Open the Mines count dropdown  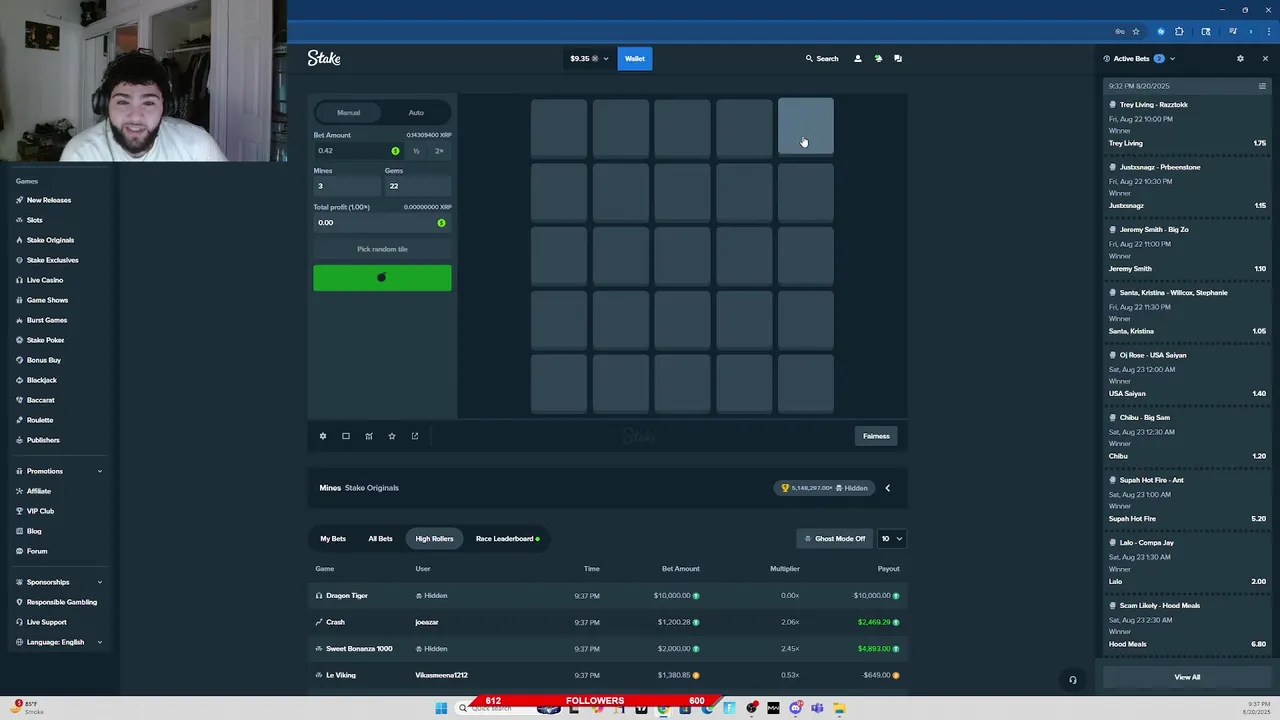coord(347,186)
